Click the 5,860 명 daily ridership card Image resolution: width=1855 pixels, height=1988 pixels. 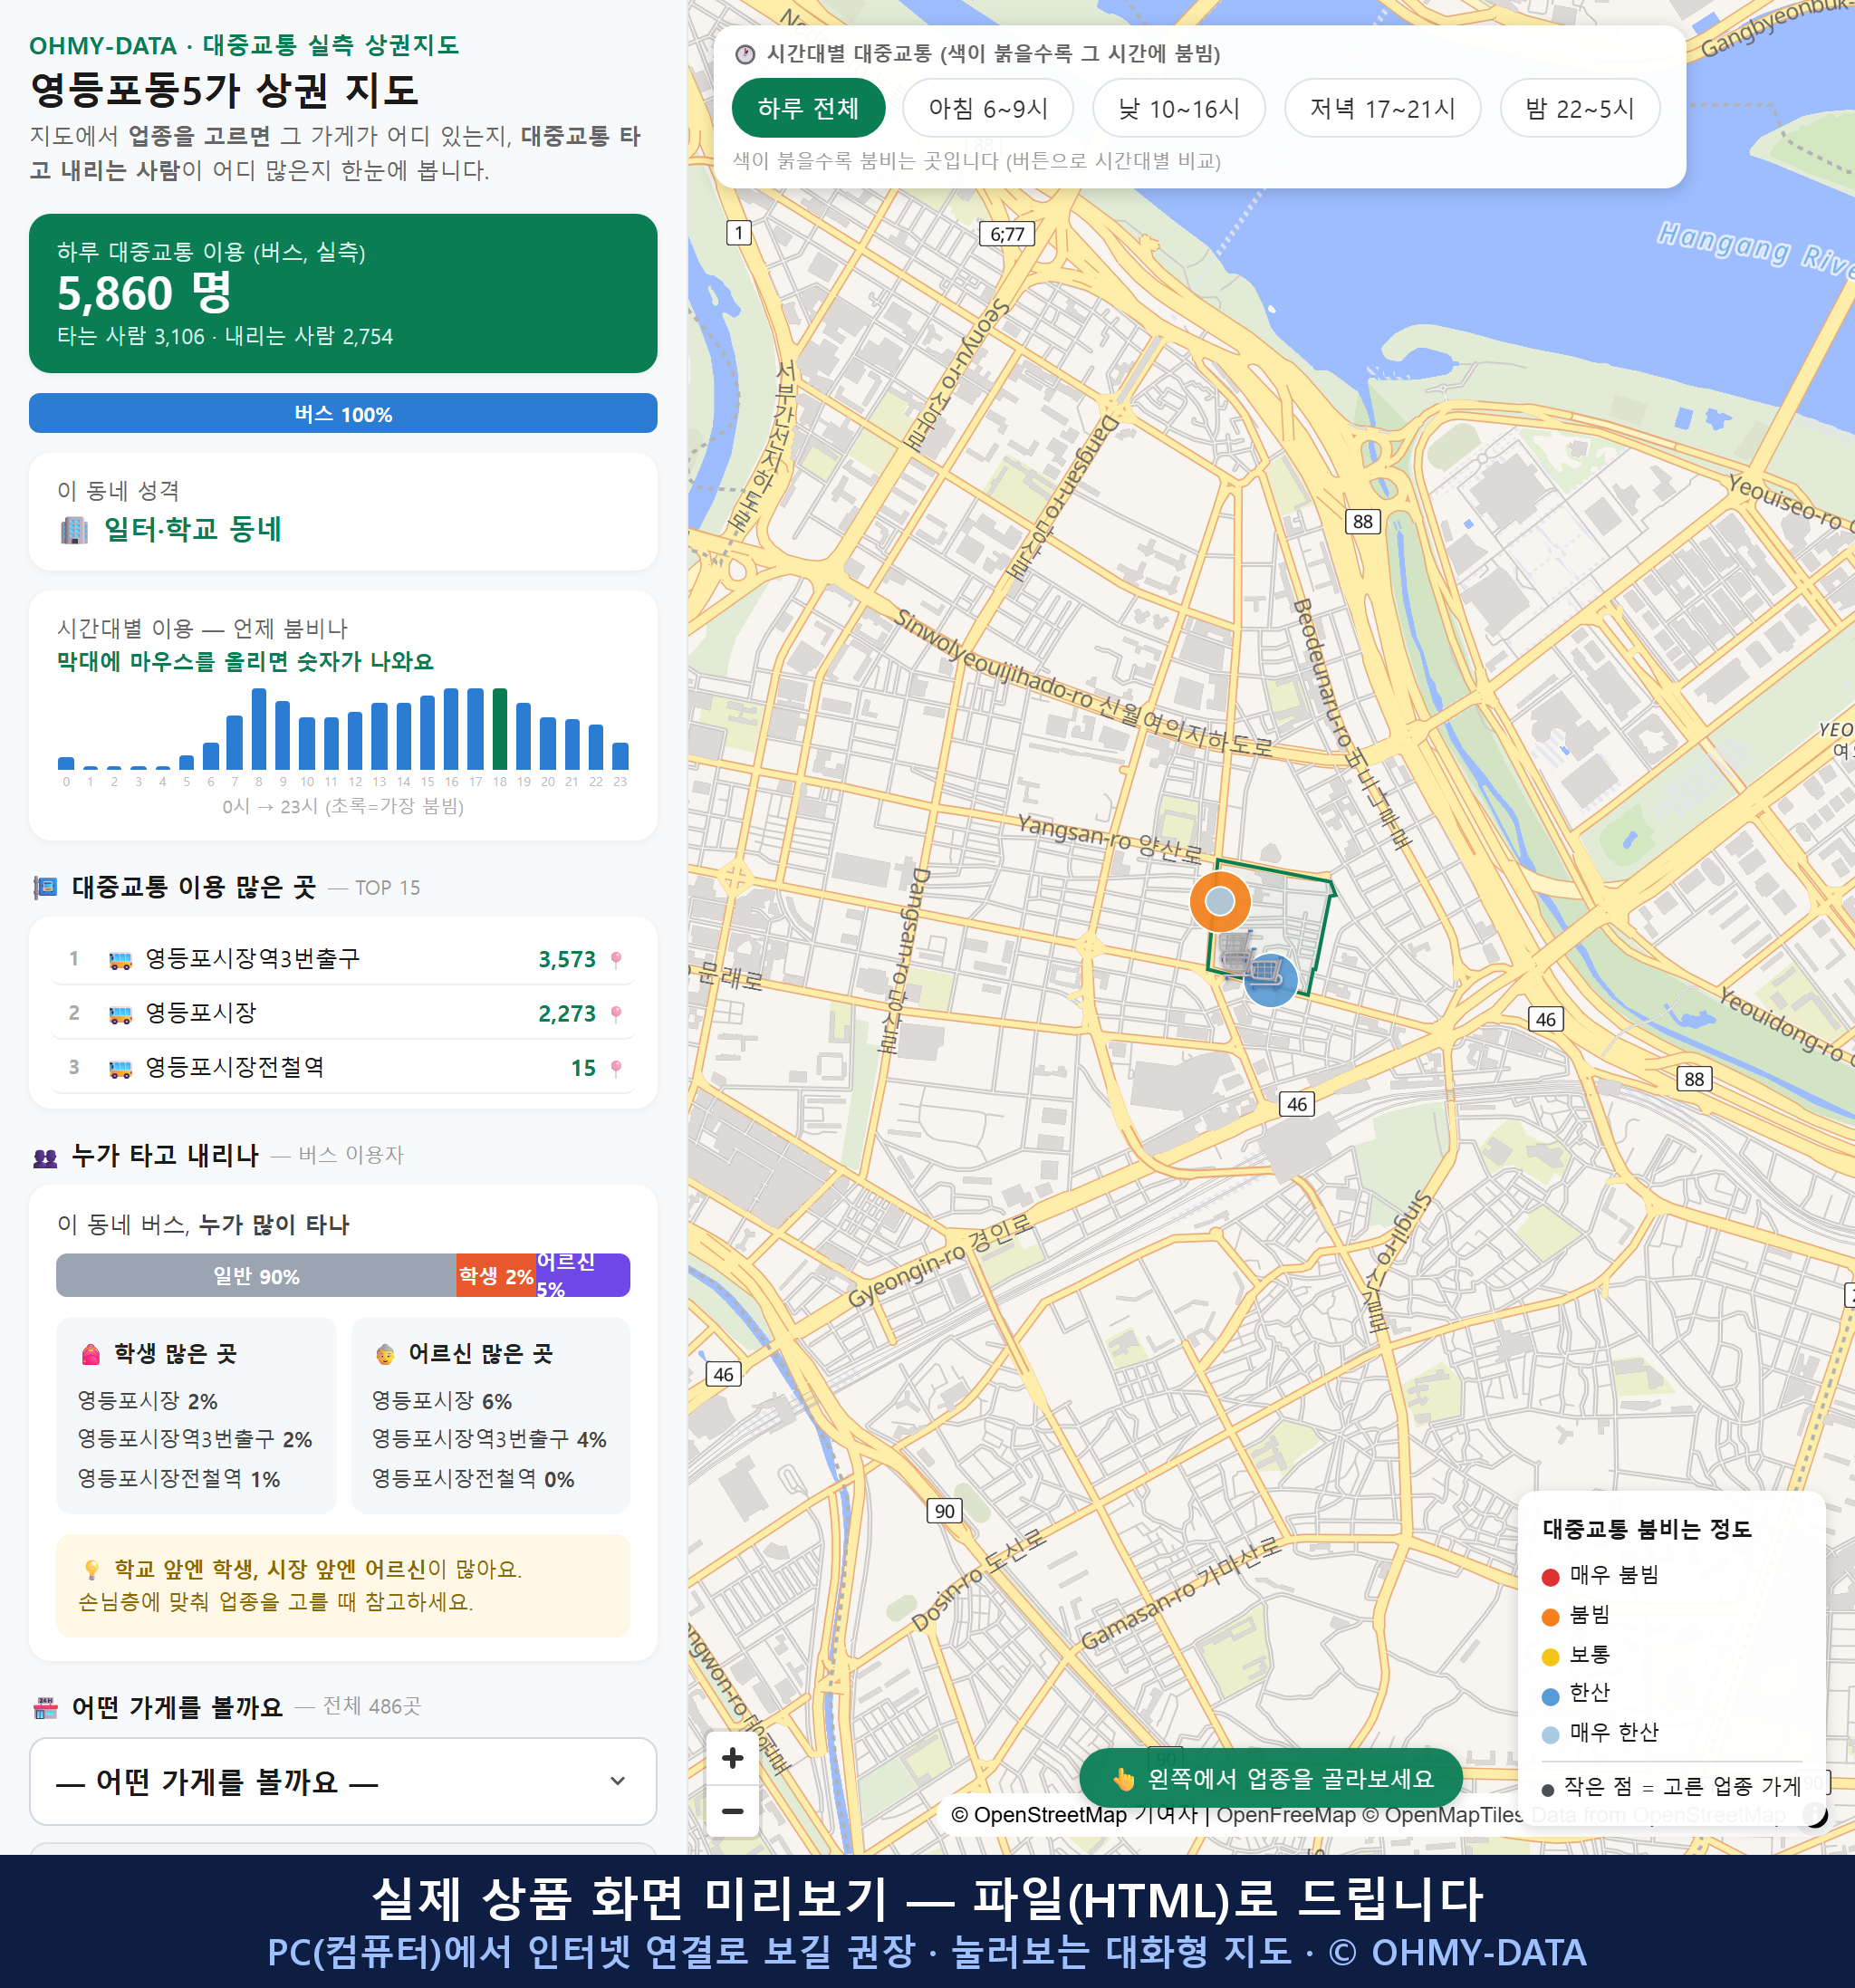click(x=343, y=293)
